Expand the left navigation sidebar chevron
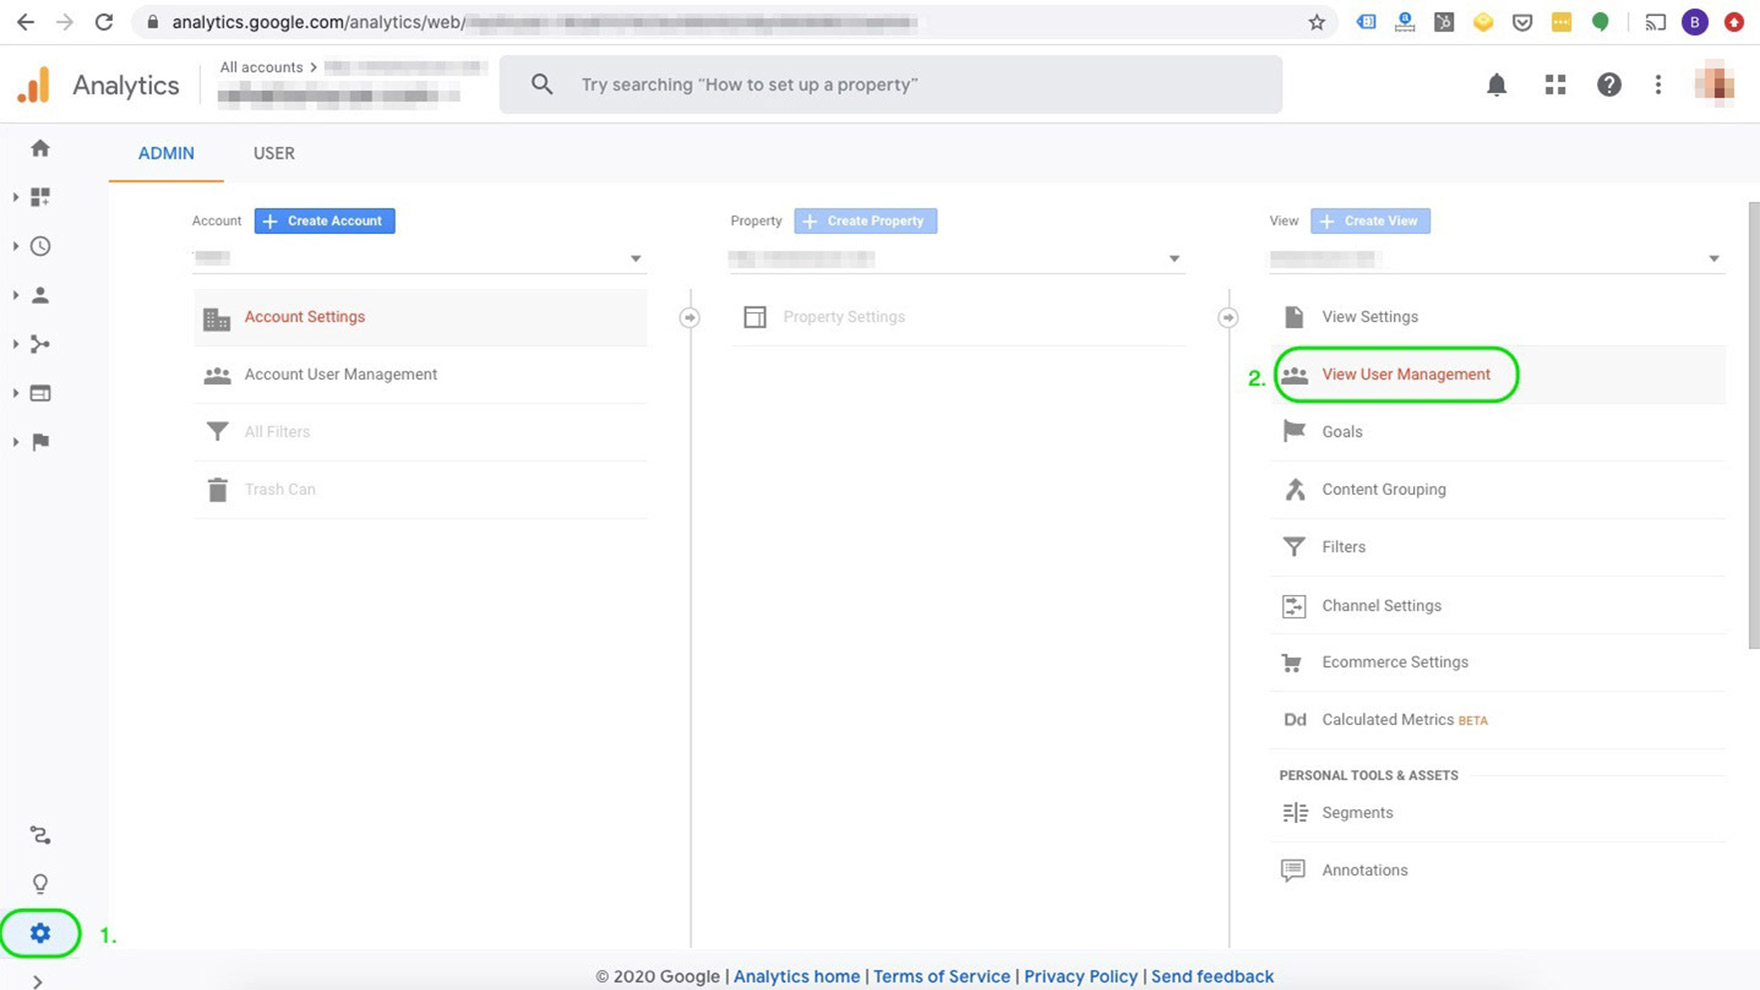This screenshot has width=1760, height=990. point(37,982)
